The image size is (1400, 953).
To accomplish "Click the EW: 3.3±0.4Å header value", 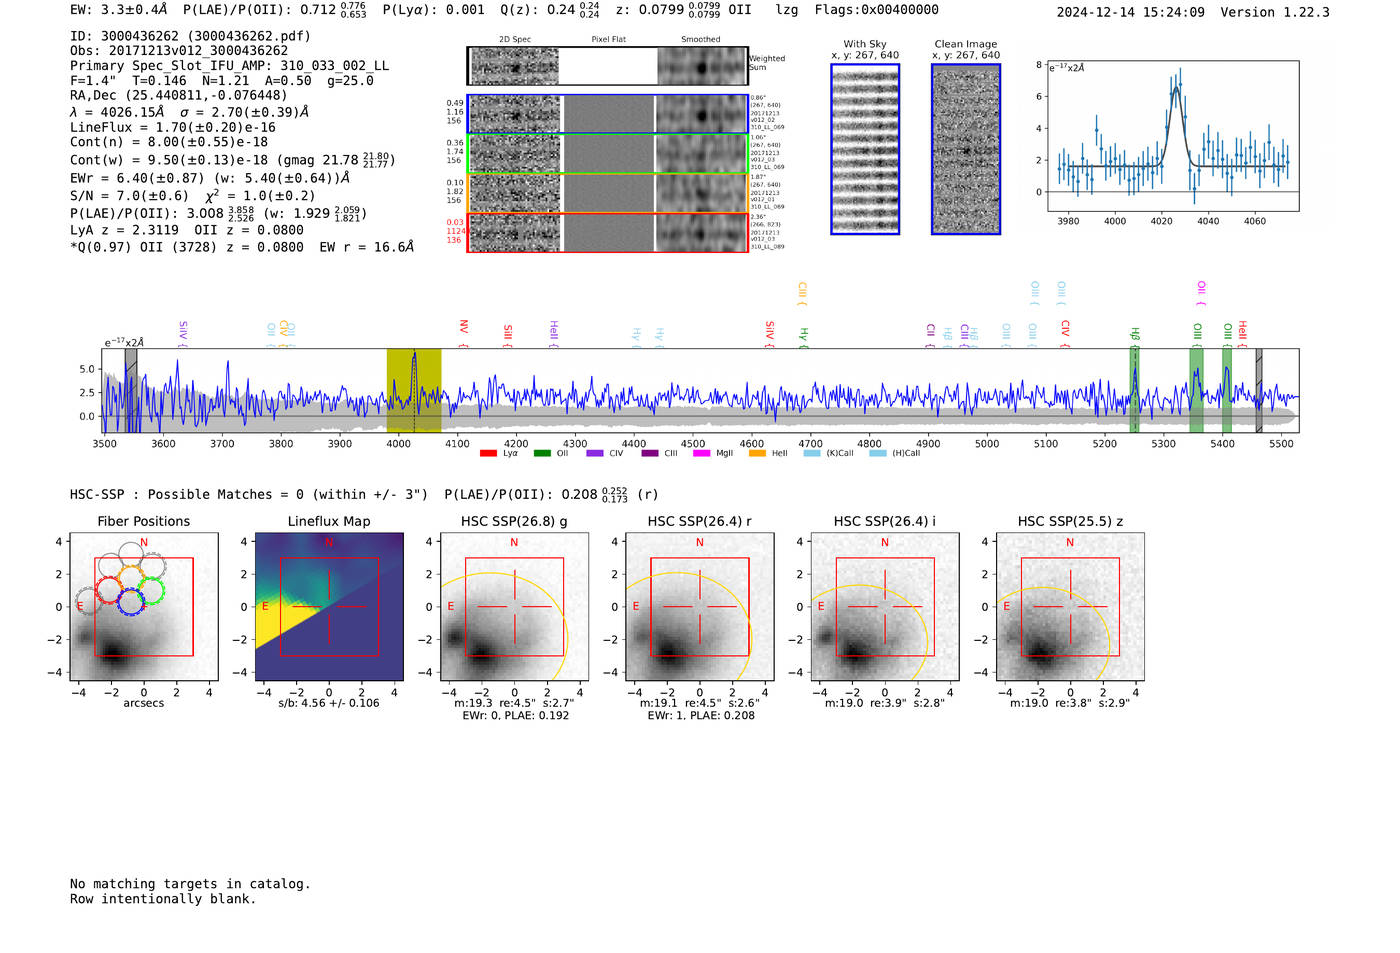I will coord(119,10).
